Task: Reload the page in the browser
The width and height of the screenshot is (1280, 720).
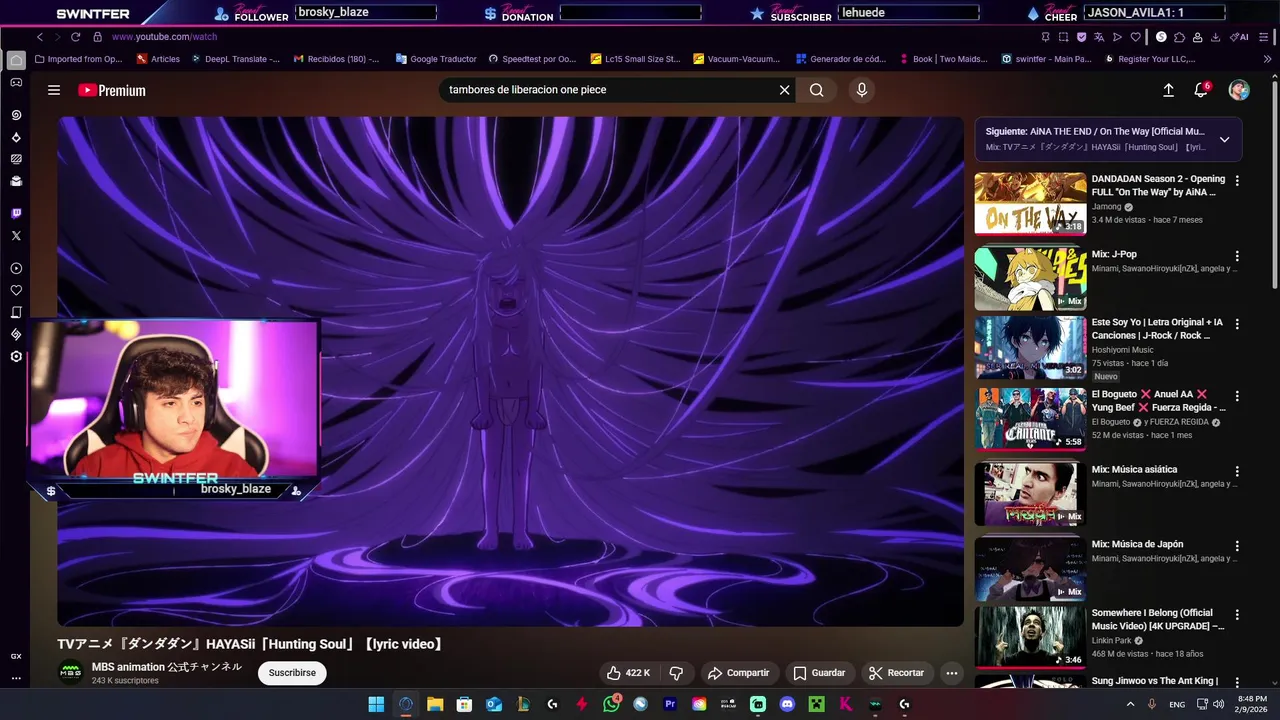Action: tap(75, 37)
